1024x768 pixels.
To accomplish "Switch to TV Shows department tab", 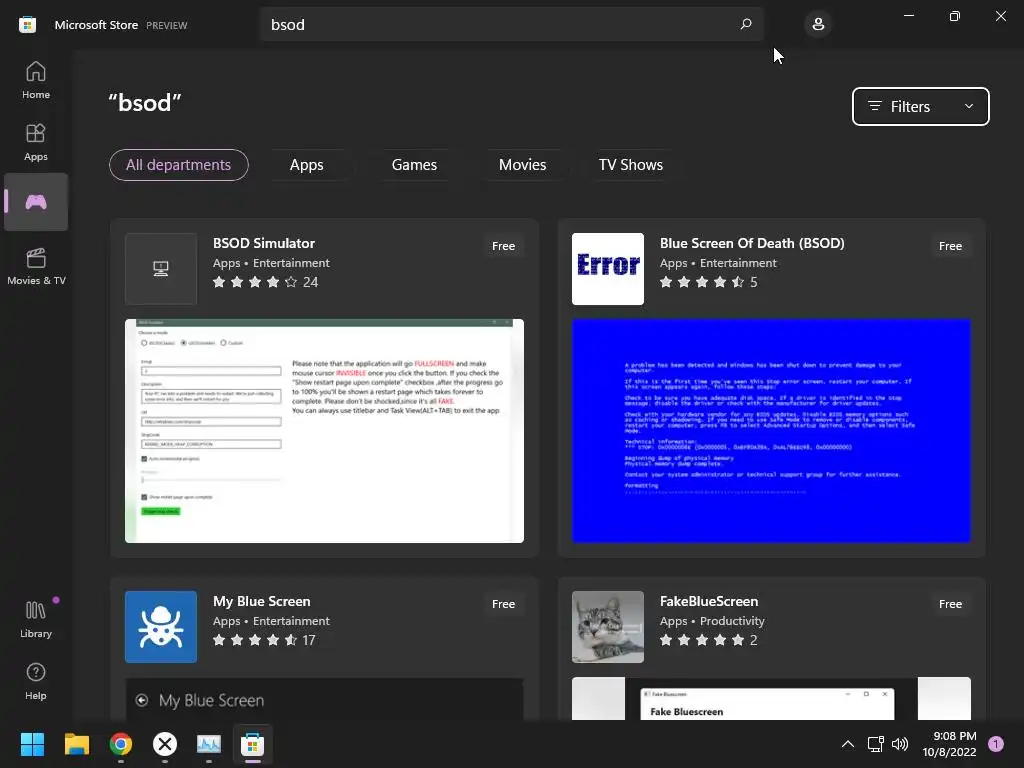I will tap(630, 165).
